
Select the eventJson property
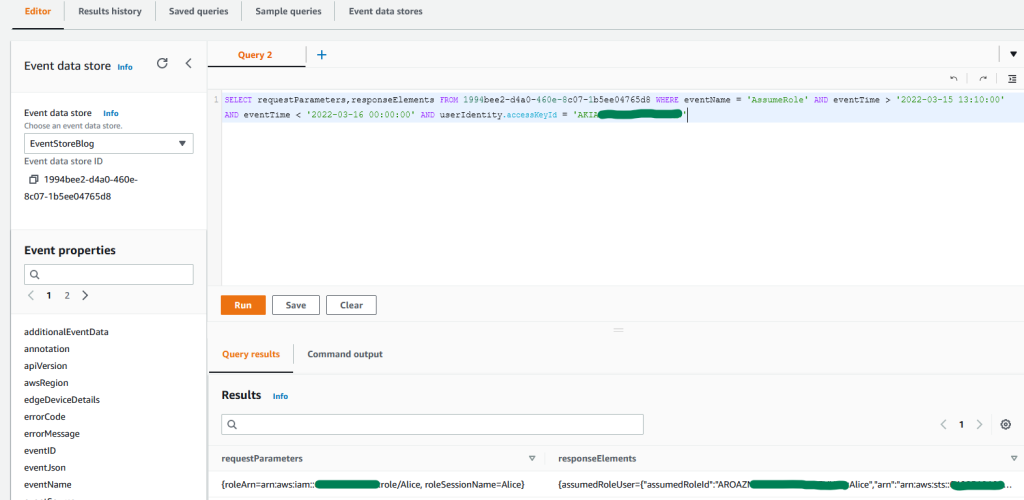[44, 467]
